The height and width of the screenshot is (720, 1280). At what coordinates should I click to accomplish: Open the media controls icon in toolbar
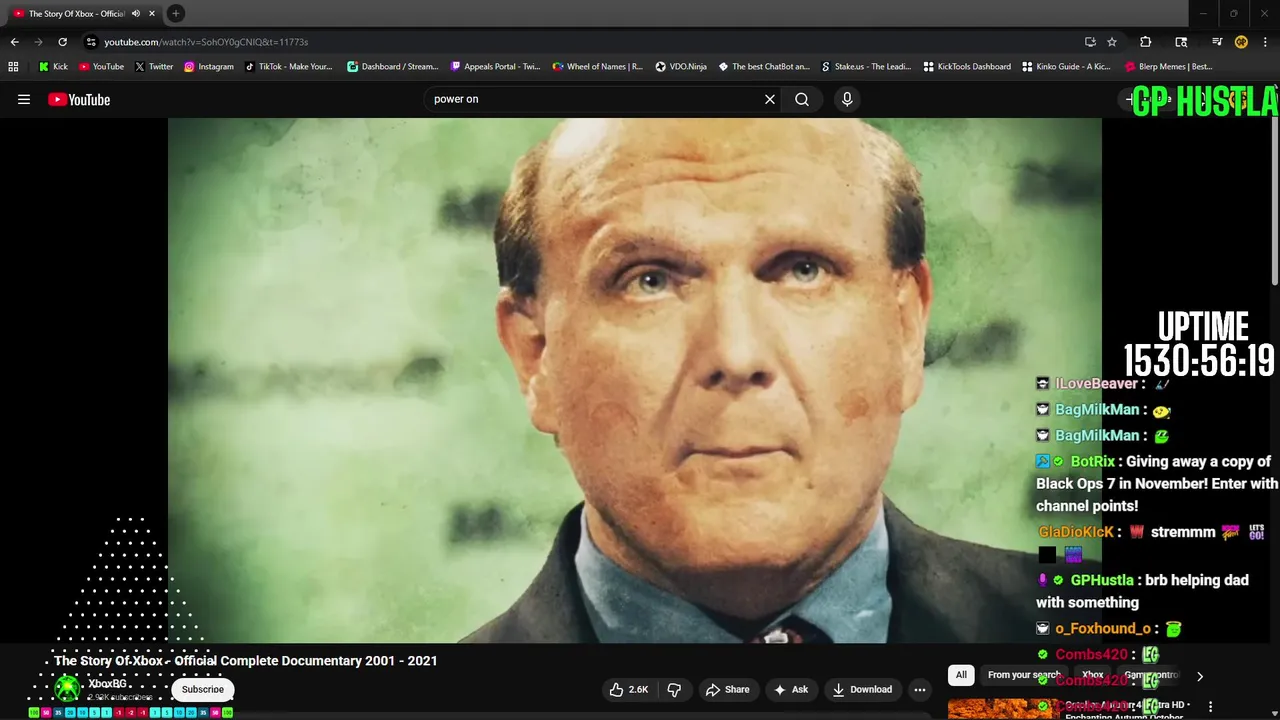[1217, 42]
